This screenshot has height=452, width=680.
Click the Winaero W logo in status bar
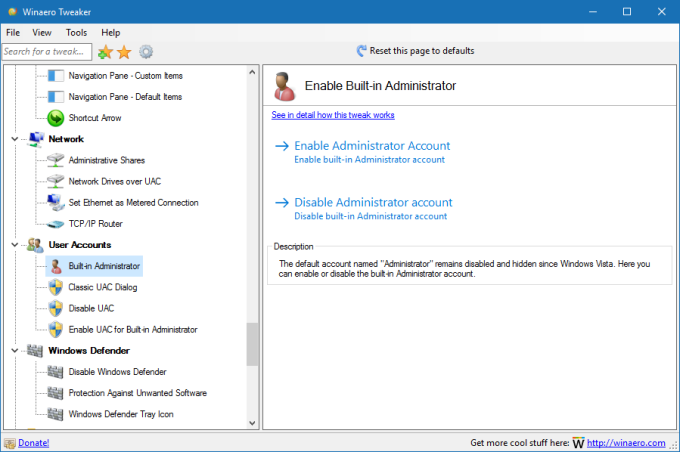click(x=578, y=443)
